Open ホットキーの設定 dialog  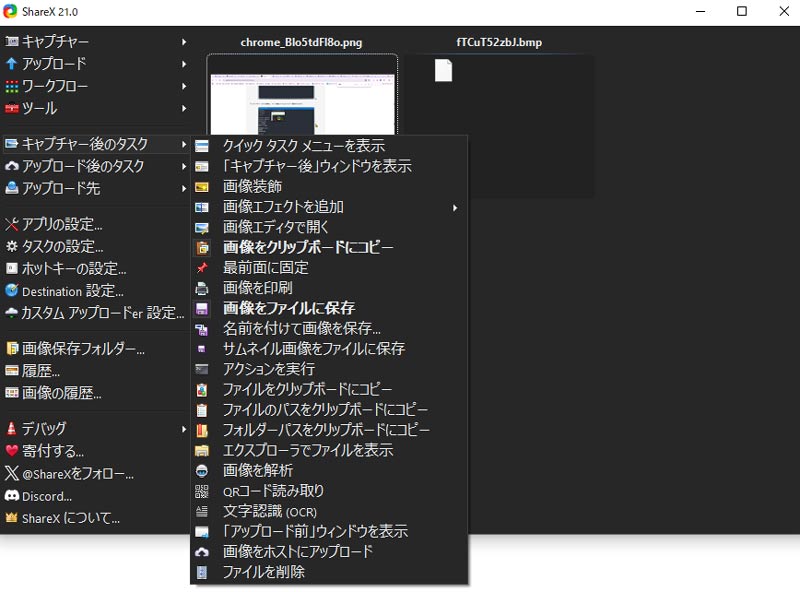pos(95,269)
